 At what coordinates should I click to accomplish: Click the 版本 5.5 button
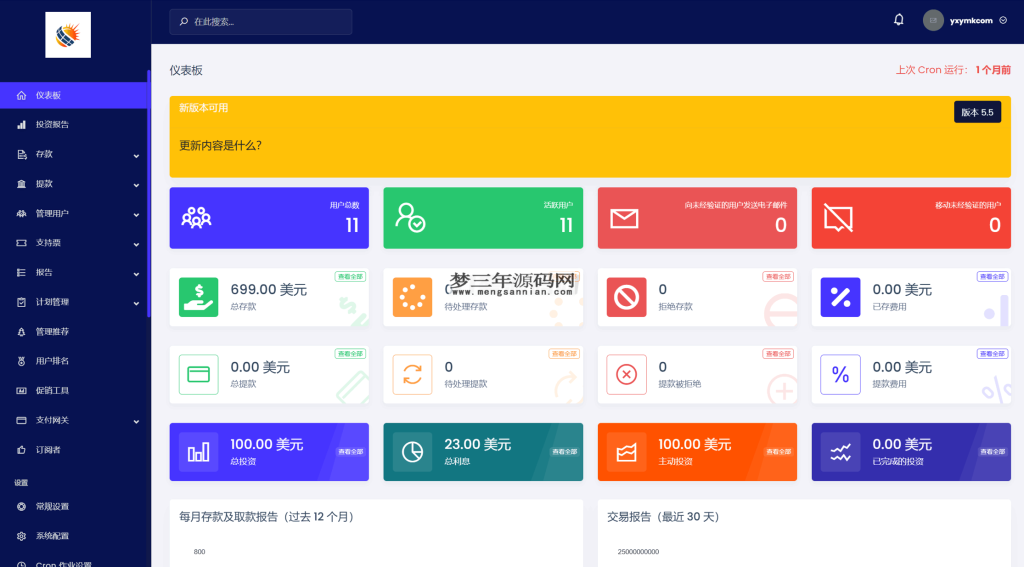coord(977,112)
